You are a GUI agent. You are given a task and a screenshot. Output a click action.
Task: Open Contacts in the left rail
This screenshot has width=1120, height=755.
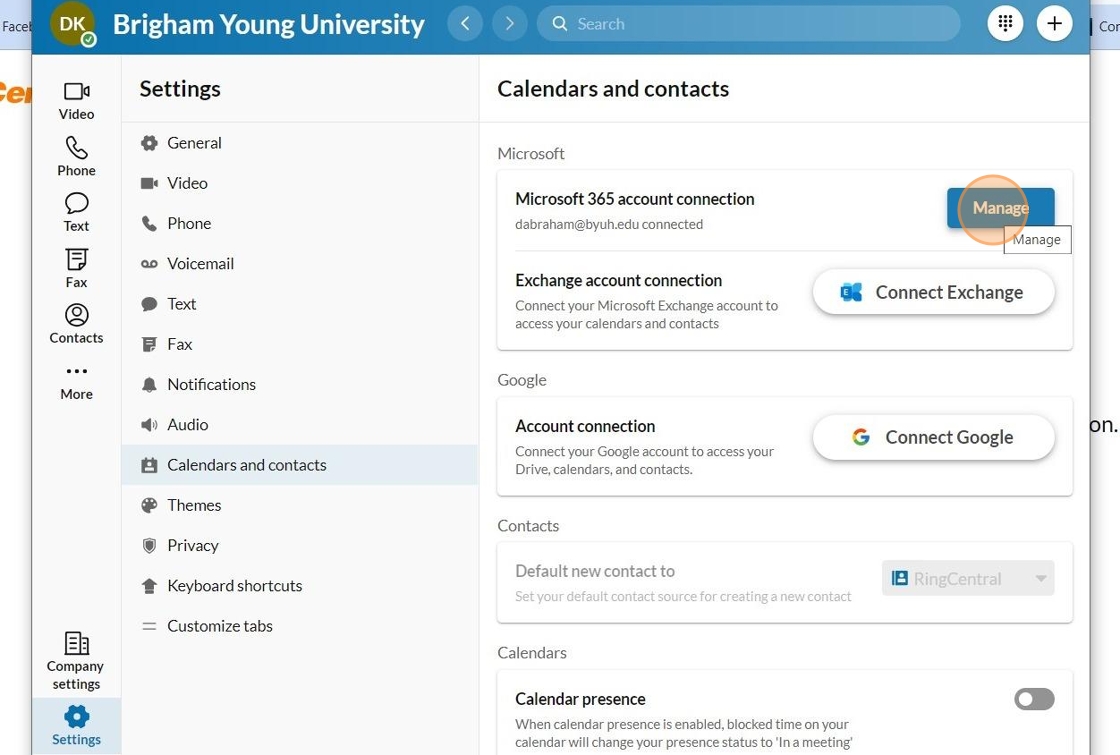(x=76, y=324)
